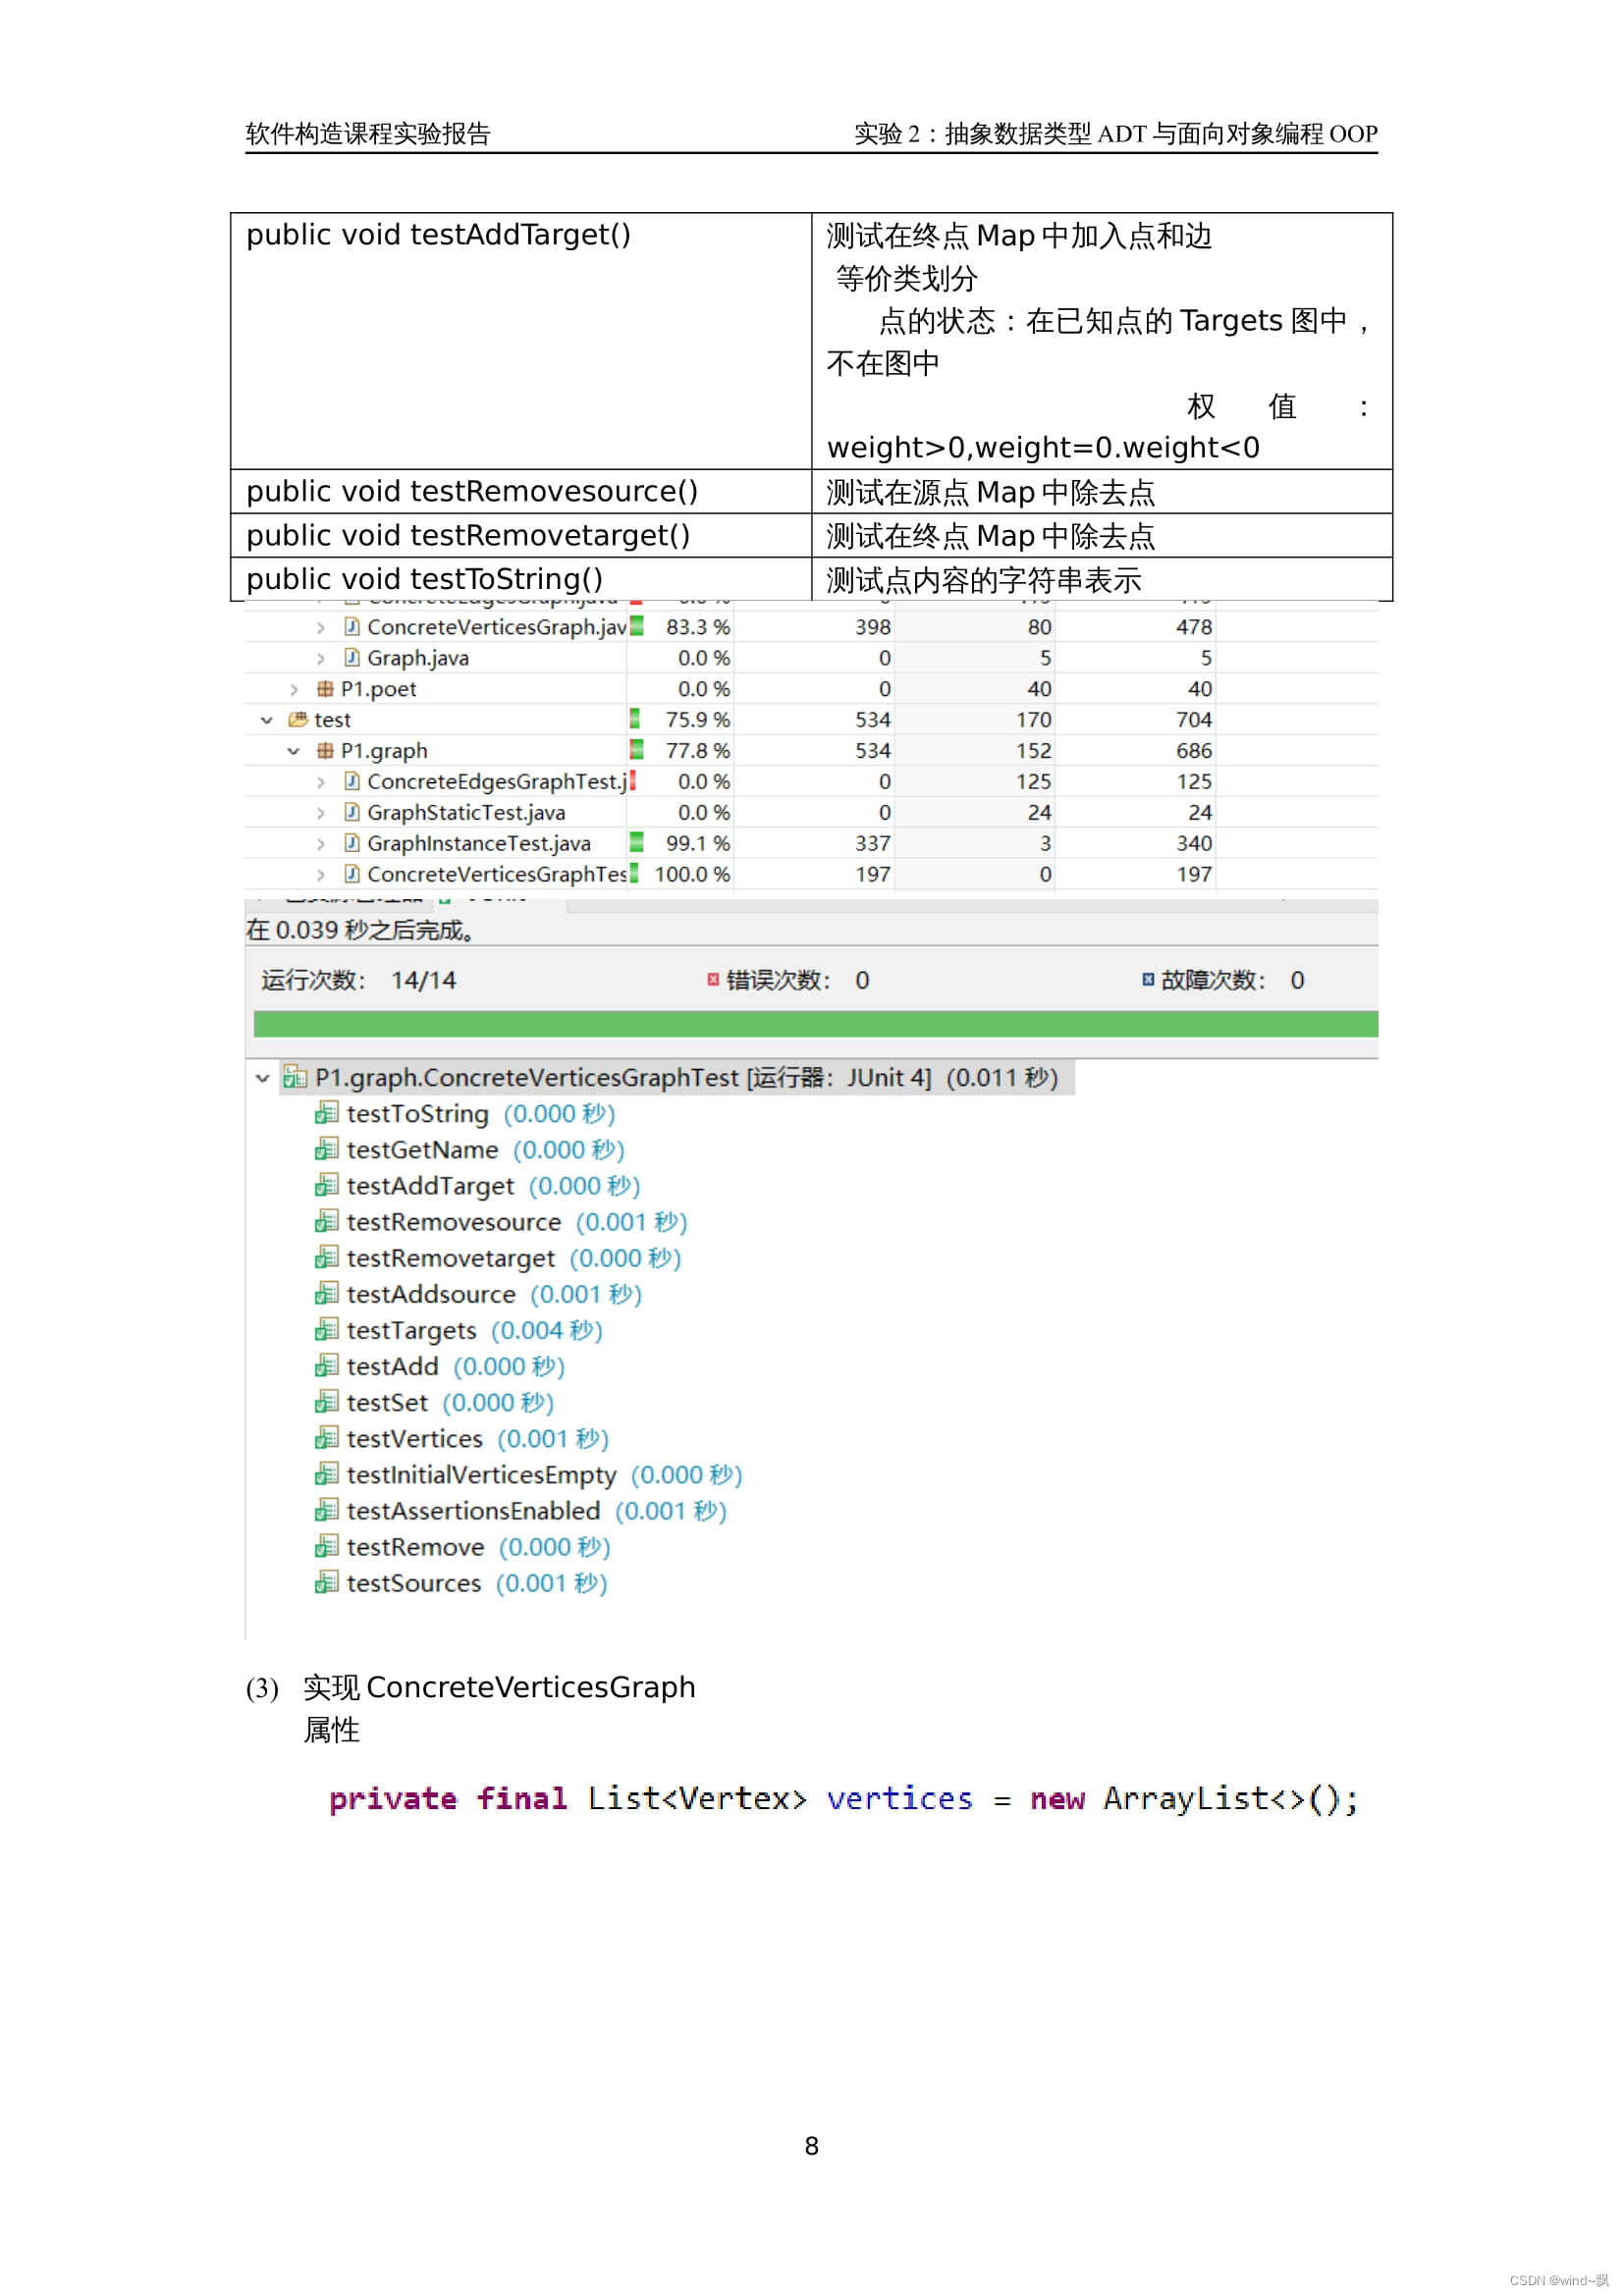Click the P1.poet package icon
This screenshot has height=2296, width=1624.
click(x=325, y=689)
